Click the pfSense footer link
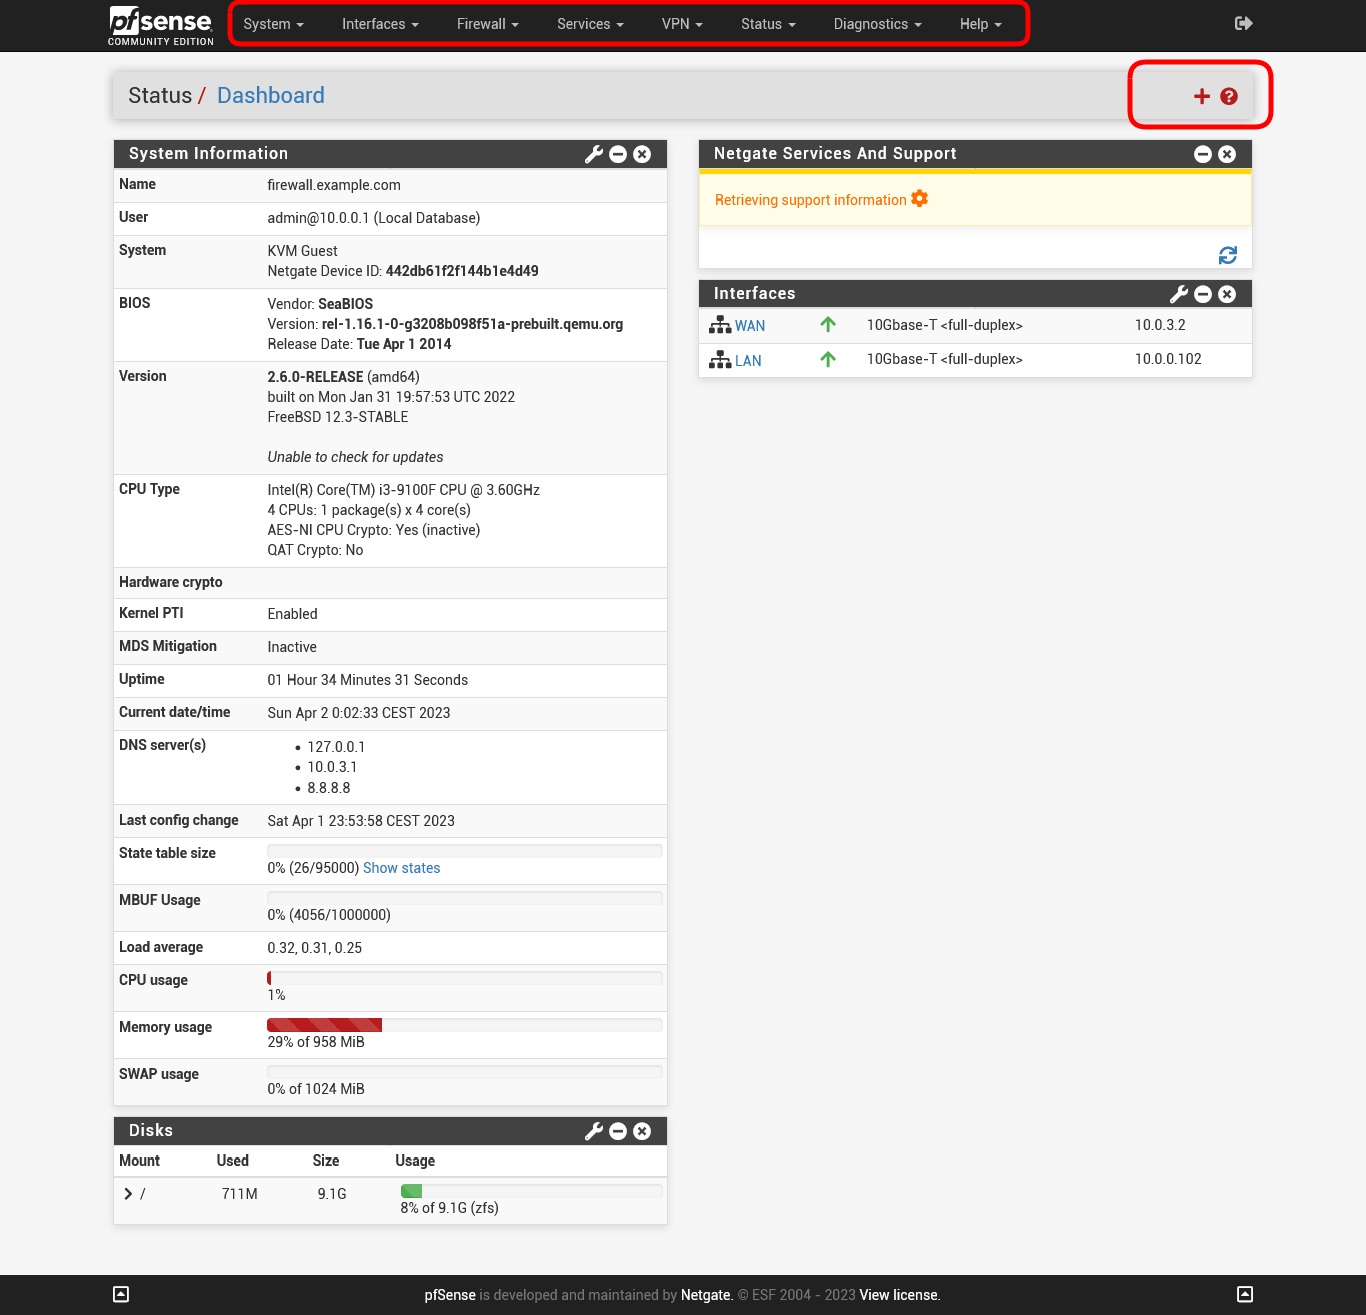This screenshot has width=1366, height=1315. 450,1295
